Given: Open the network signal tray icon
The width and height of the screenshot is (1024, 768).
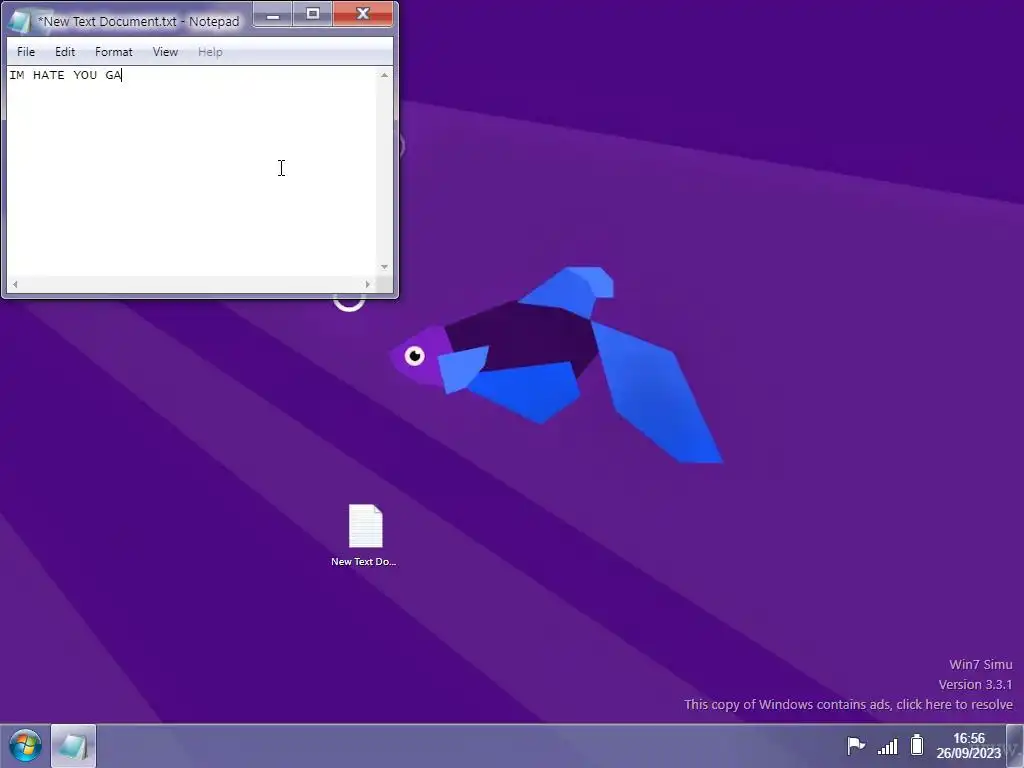Looking at the screenshot, I should click(x=888, y=745).
